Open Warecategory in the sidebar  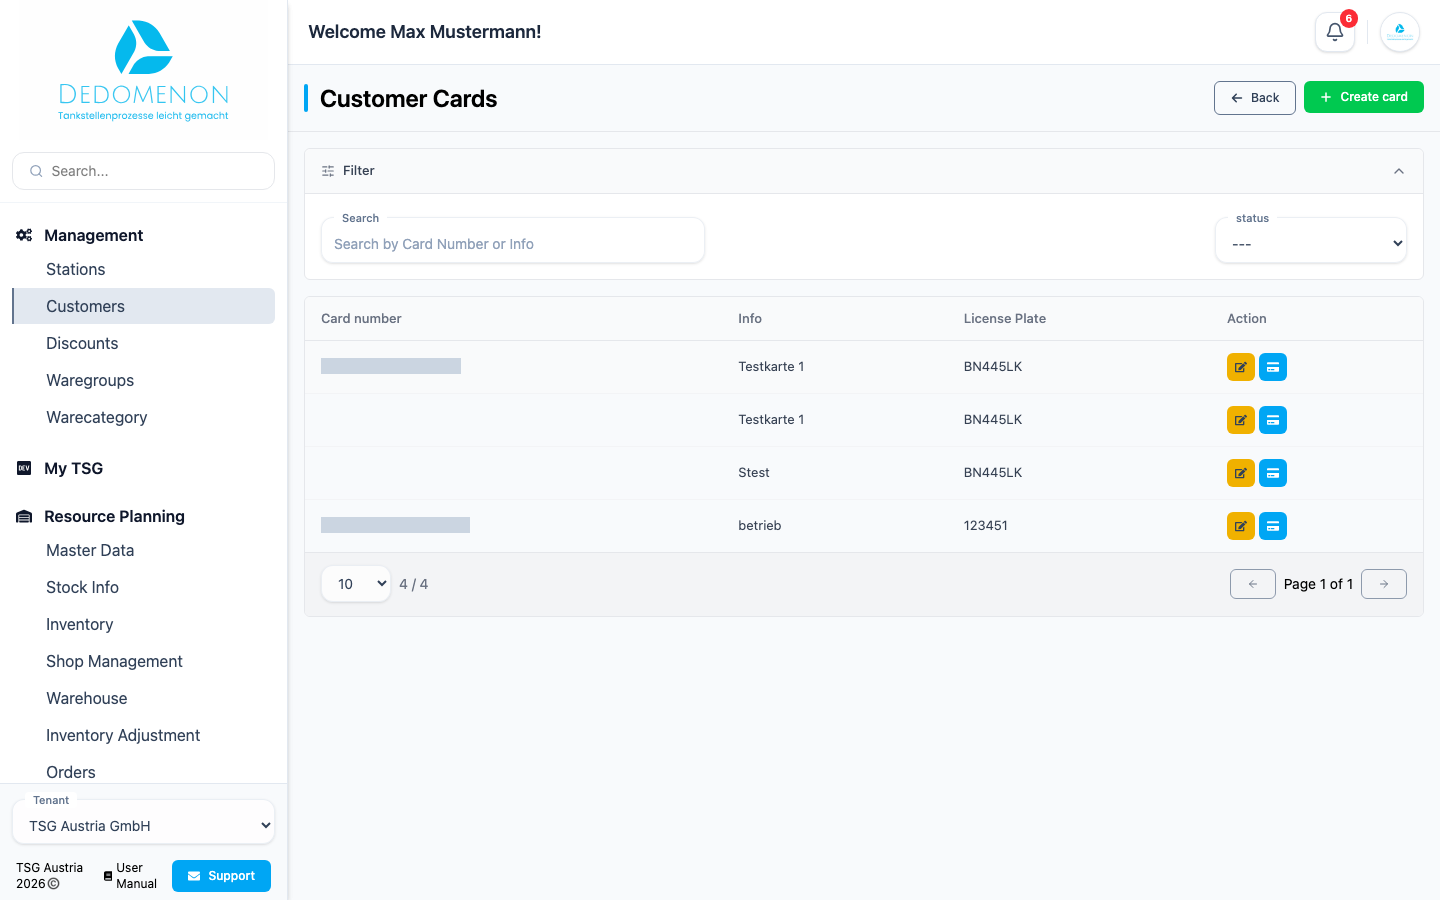(143, 417)
